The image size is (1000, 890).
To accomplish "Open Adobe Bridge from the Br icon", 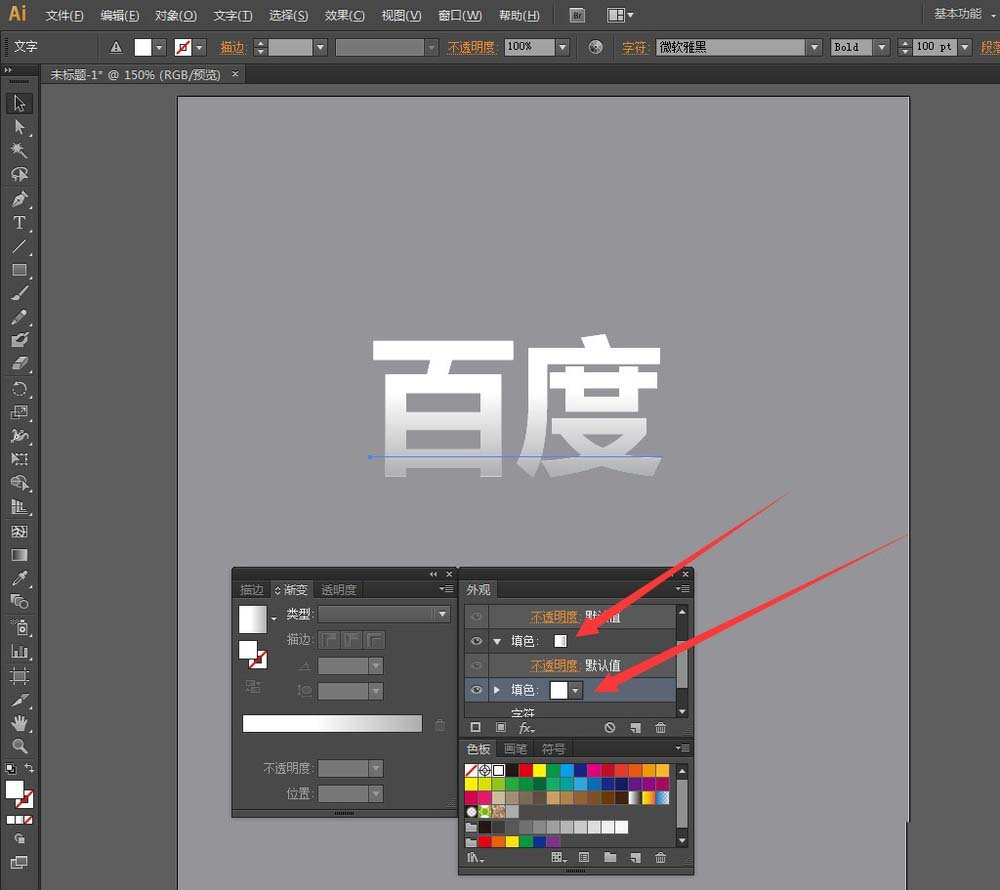I will pos(577,15).
